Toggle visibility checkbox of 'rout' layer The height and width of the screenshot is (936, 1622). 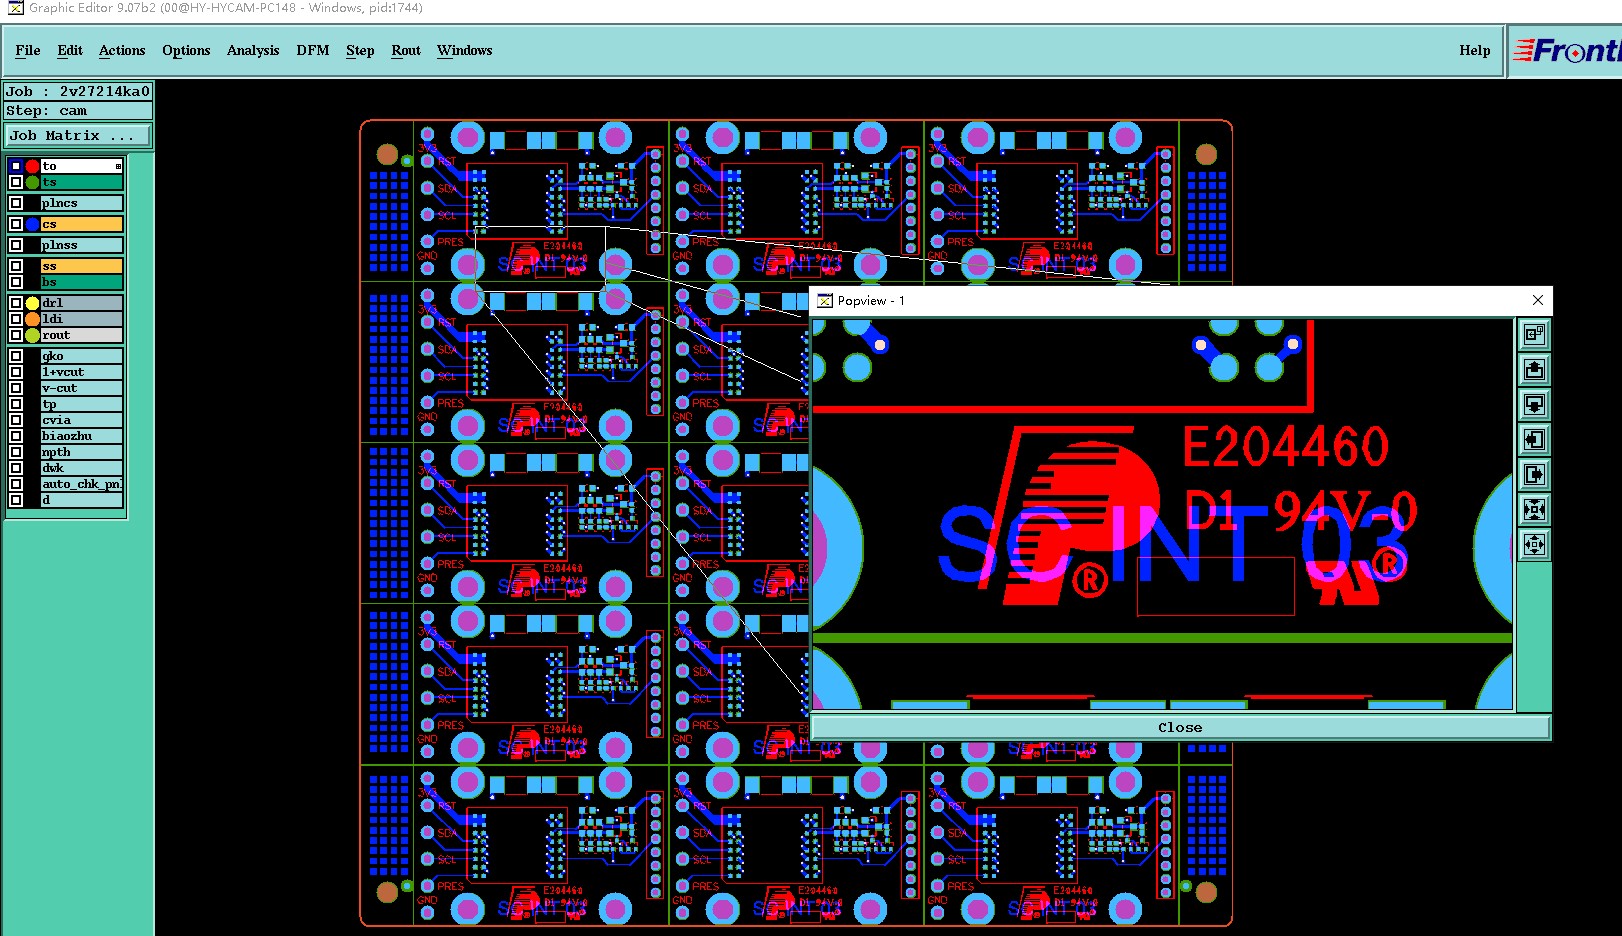(16, 335)
